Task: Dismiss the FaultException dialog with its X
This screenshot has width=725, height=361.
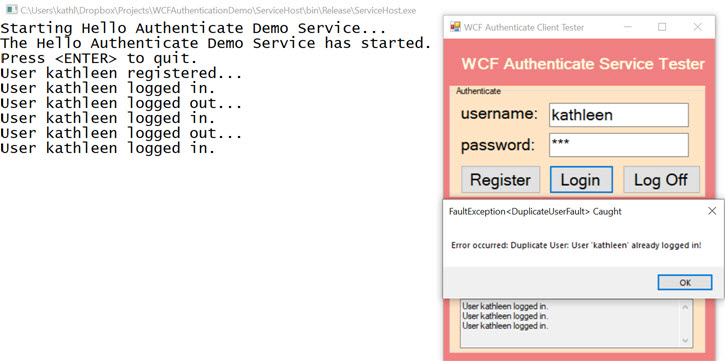Action: 712,211
